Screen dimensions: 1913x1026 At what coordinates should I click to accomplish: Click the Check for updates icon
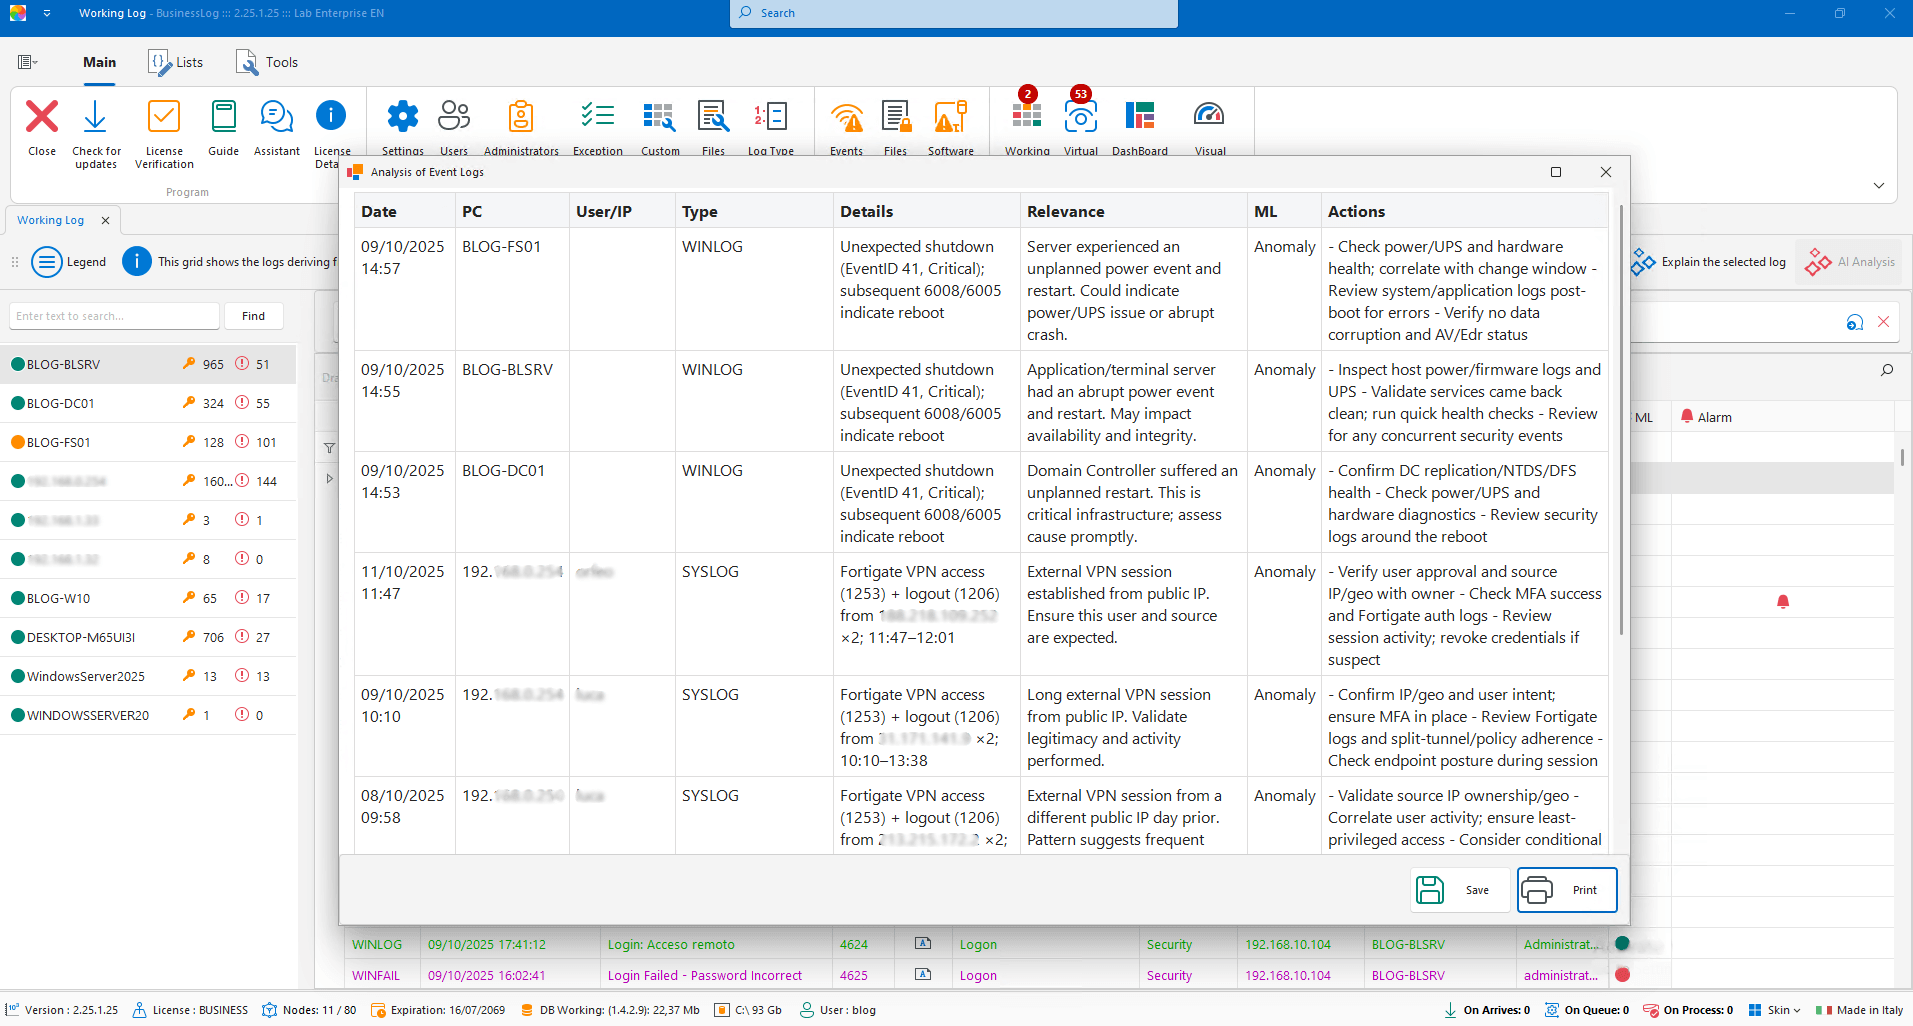click(95, 118)
